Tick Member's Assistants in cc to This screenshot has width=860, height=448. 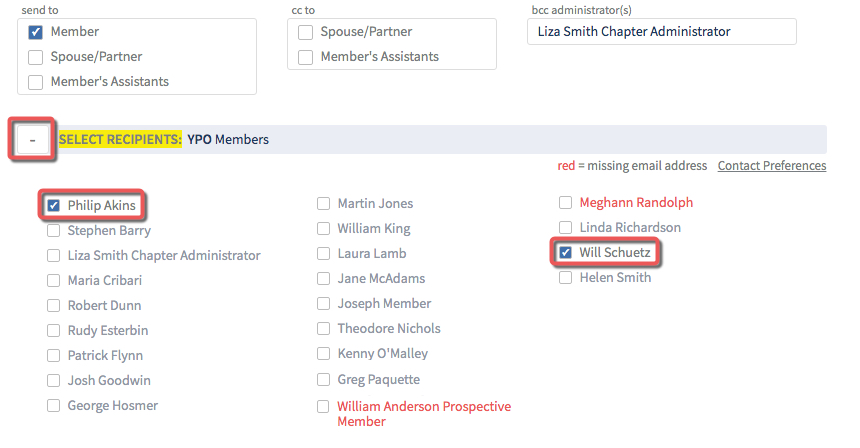[x=305, y=57]
